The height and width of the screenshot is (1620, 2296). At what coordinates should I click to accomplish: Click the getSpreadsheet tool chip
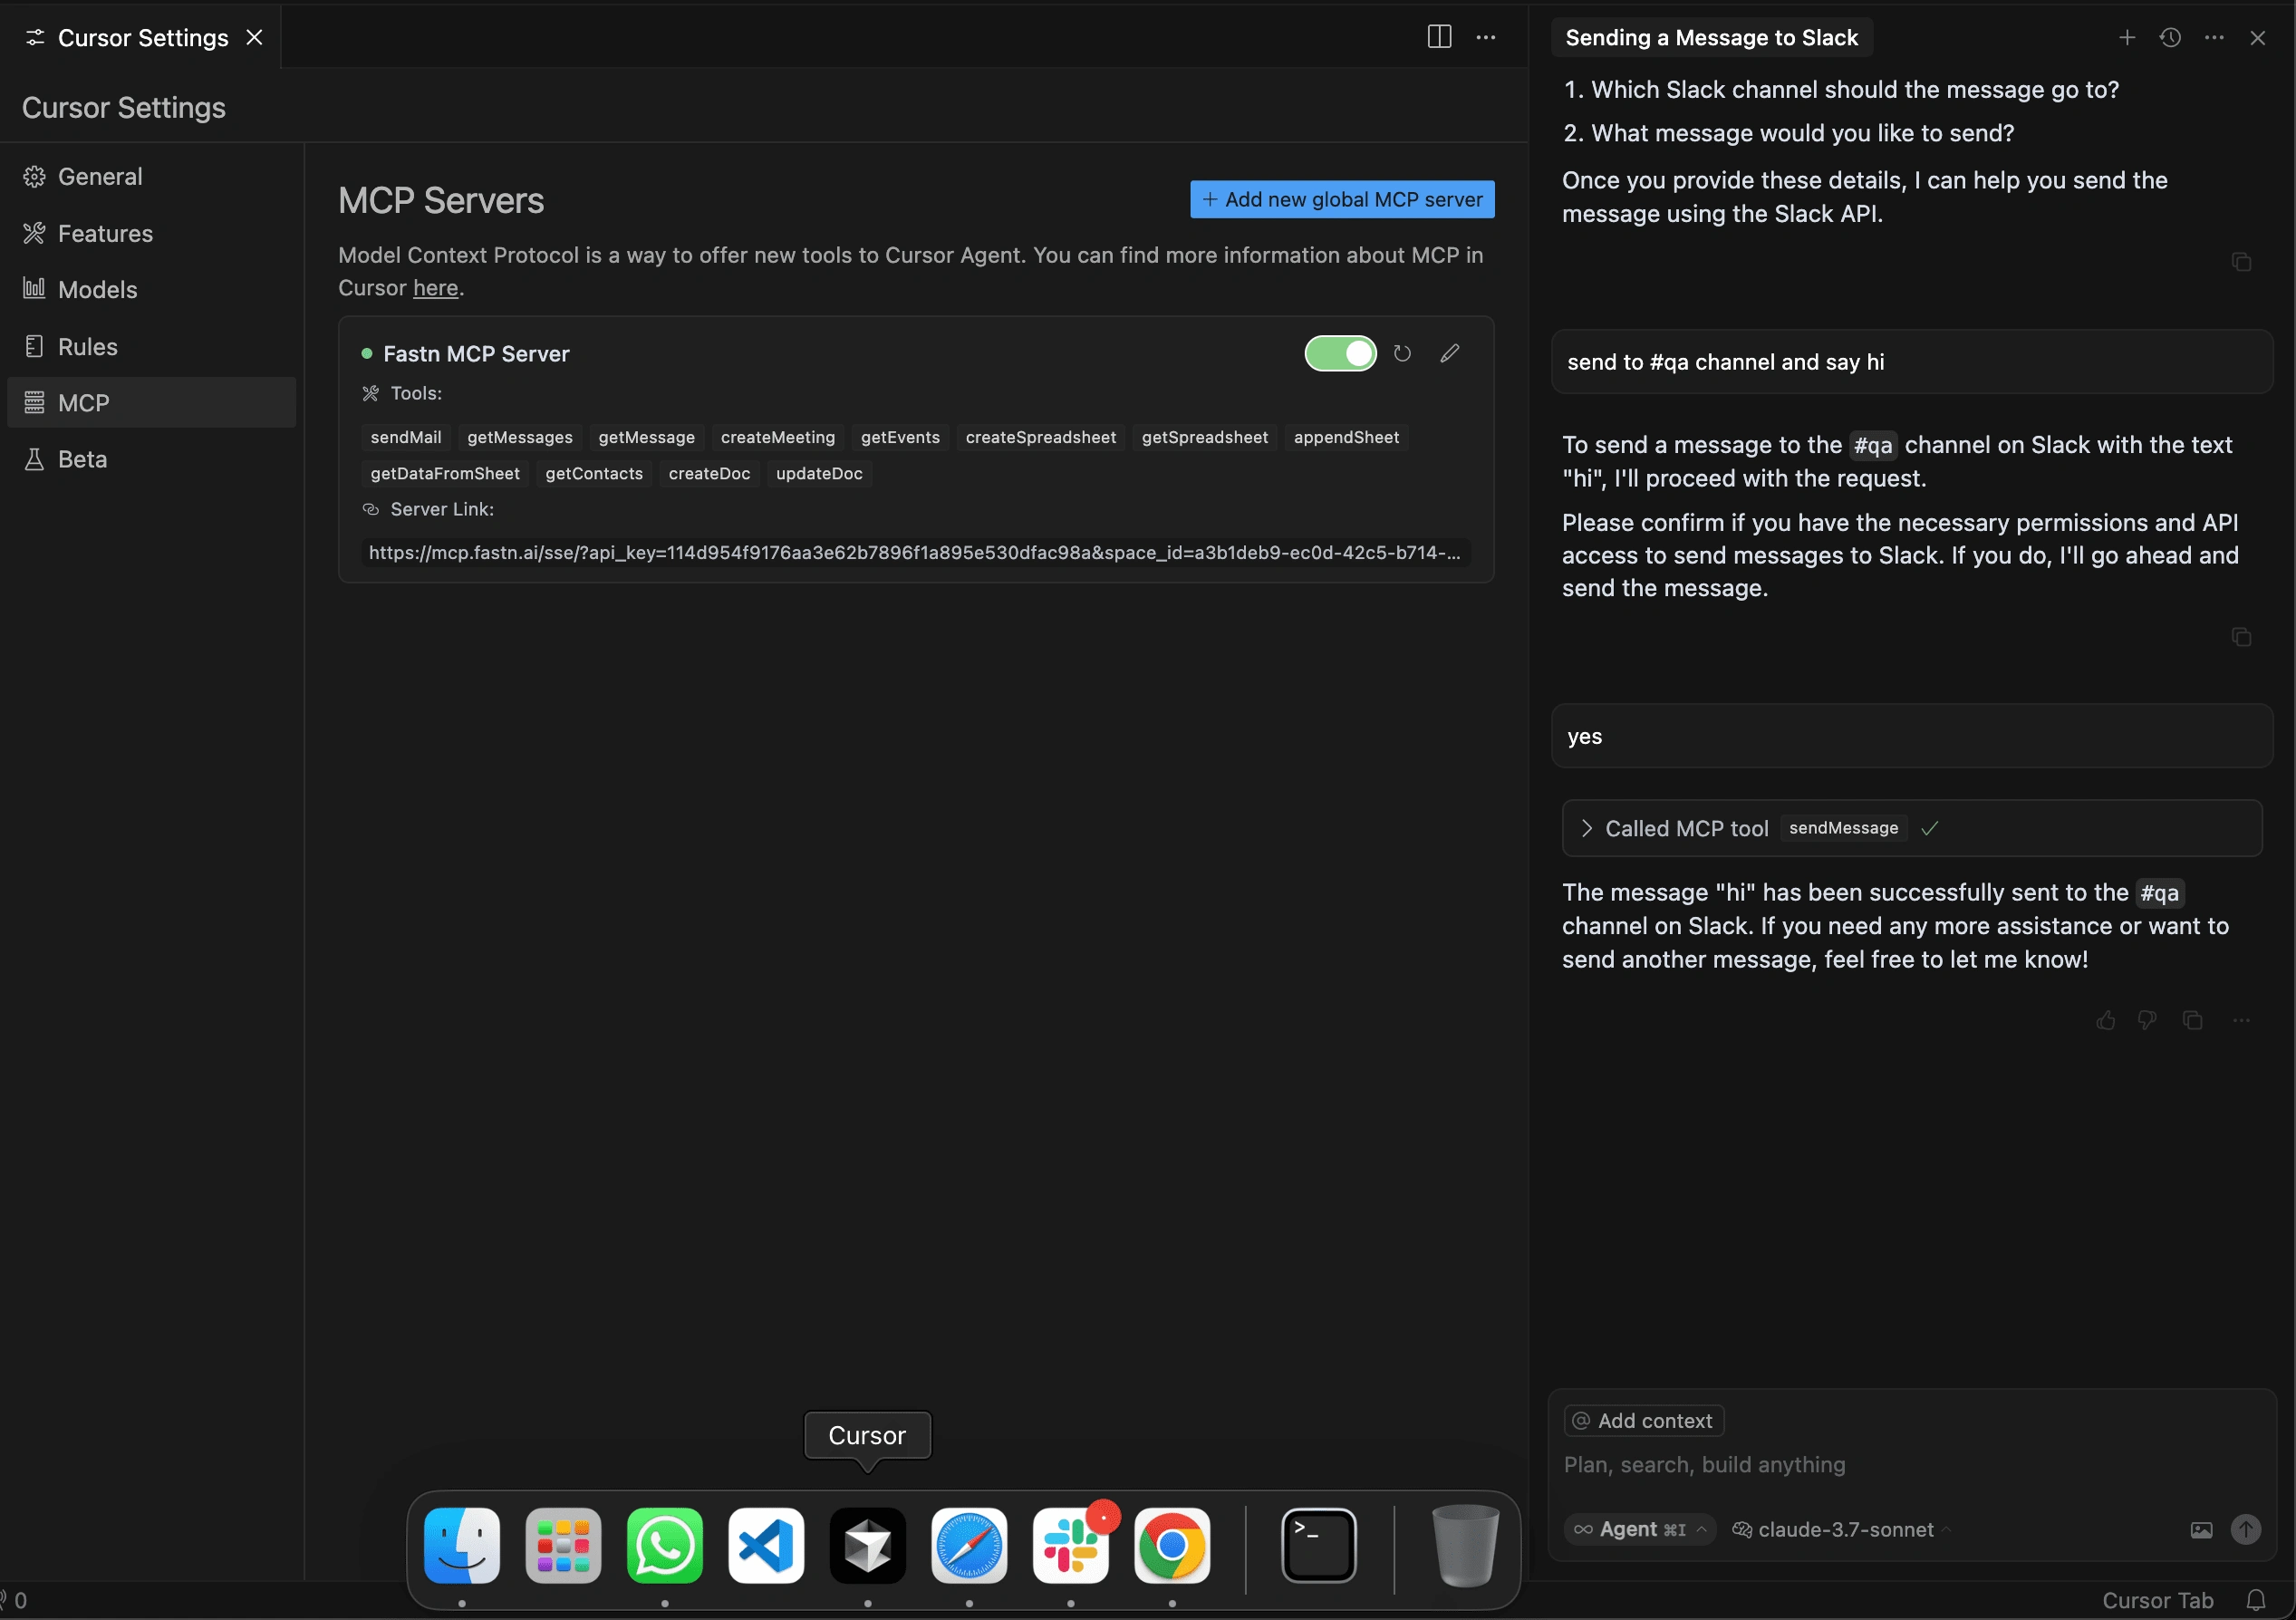(x=1204, y=437)
